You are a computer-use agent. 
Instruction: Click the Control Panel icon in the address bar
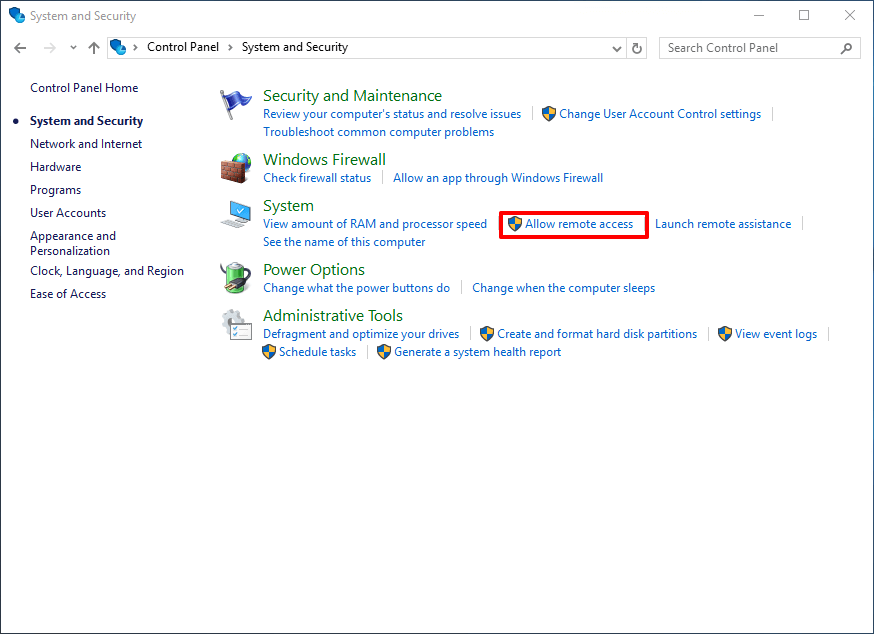(x=119, y=47)
